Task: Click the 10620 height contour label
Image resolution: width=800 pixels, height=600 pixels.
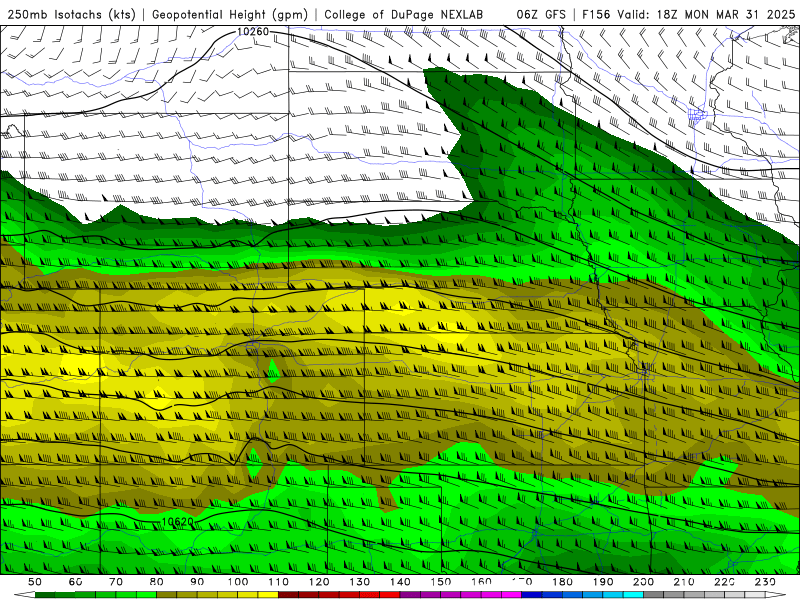Action: click(178, 521)
